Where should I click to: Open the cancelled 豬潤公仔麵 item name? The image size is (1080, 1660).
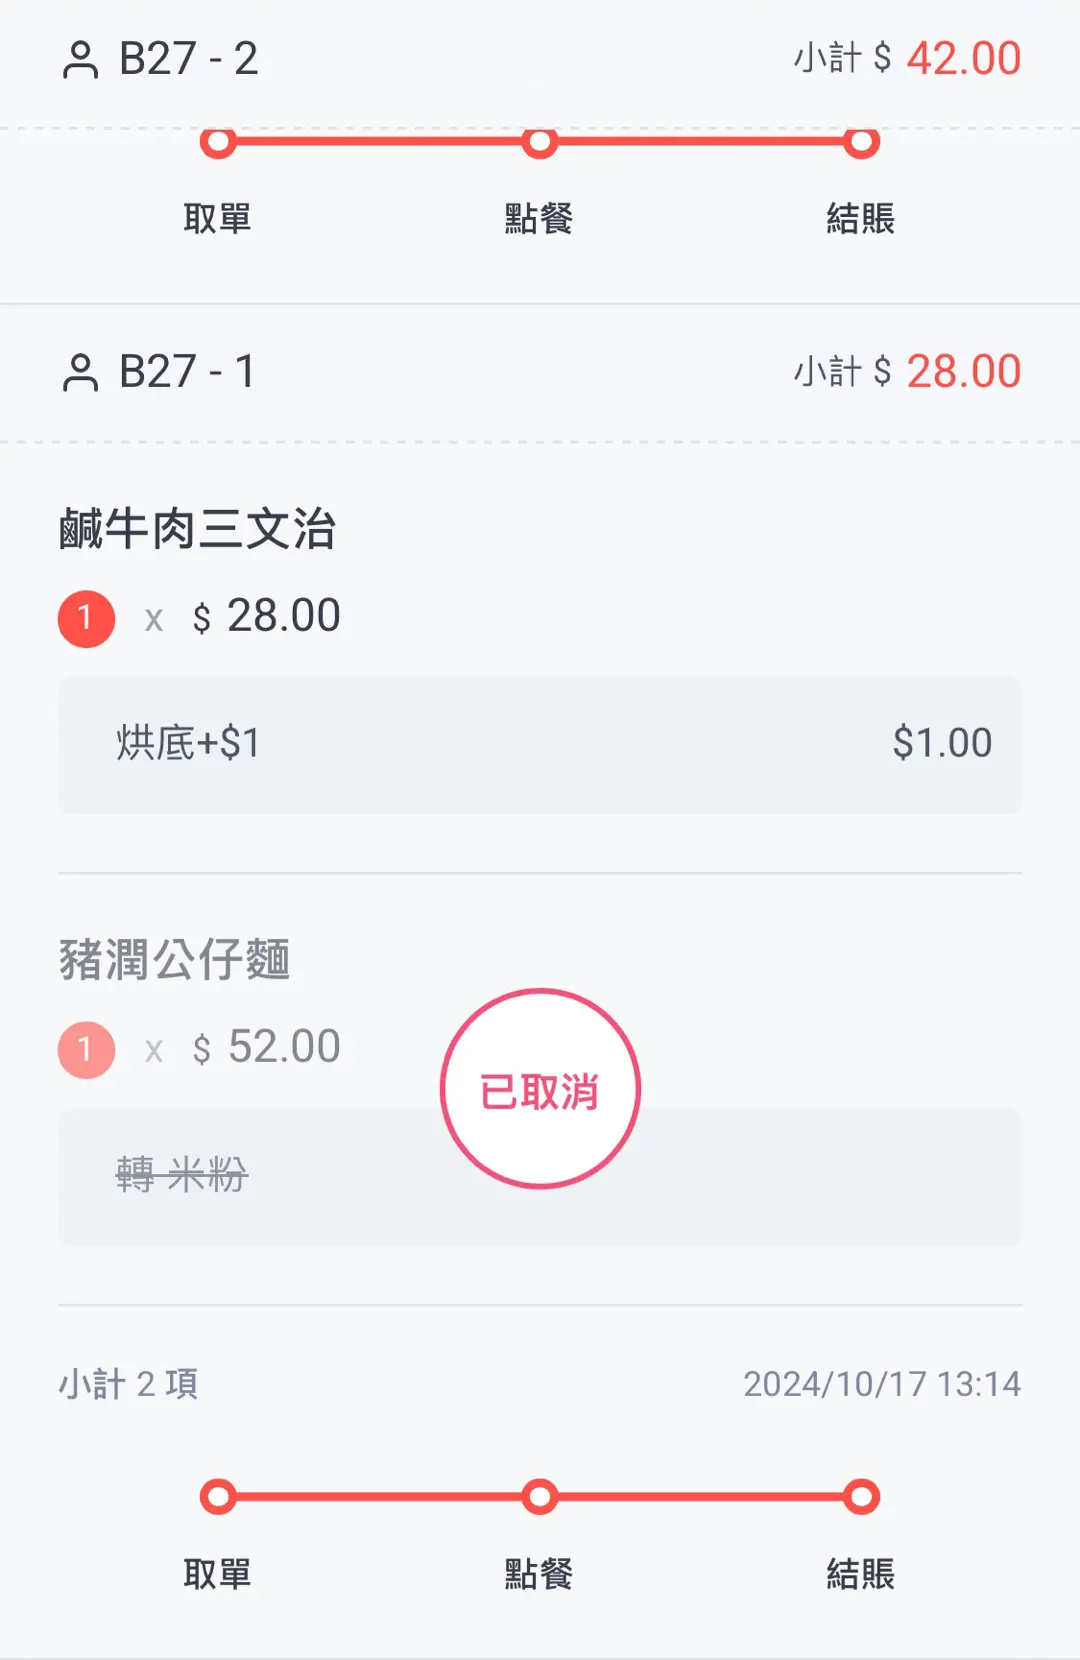click(x=174, y=960)
